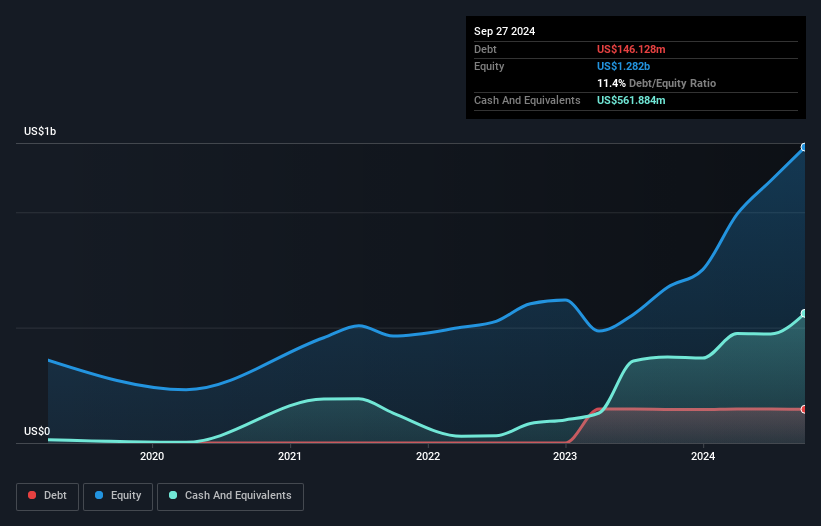Screen dimensions: 821x526
Task: Click the teal Cash And Equivalents legend dot
Action: [x=173, y=495]
